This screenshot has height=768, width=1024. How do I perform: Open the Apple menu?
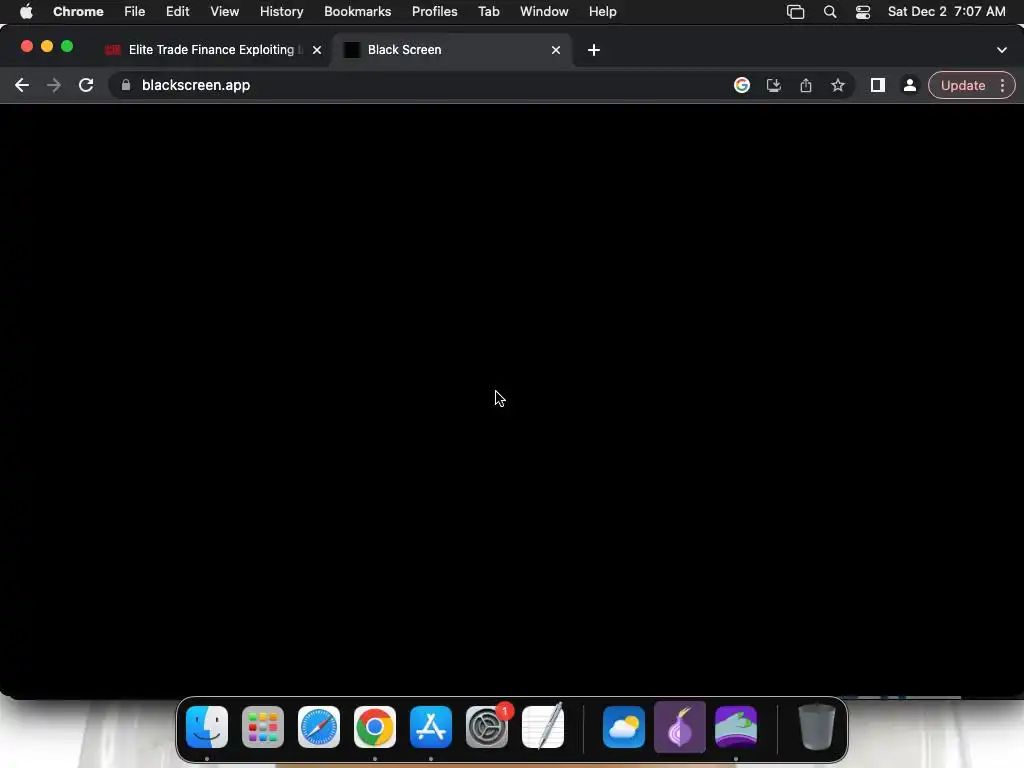(26, 12)
